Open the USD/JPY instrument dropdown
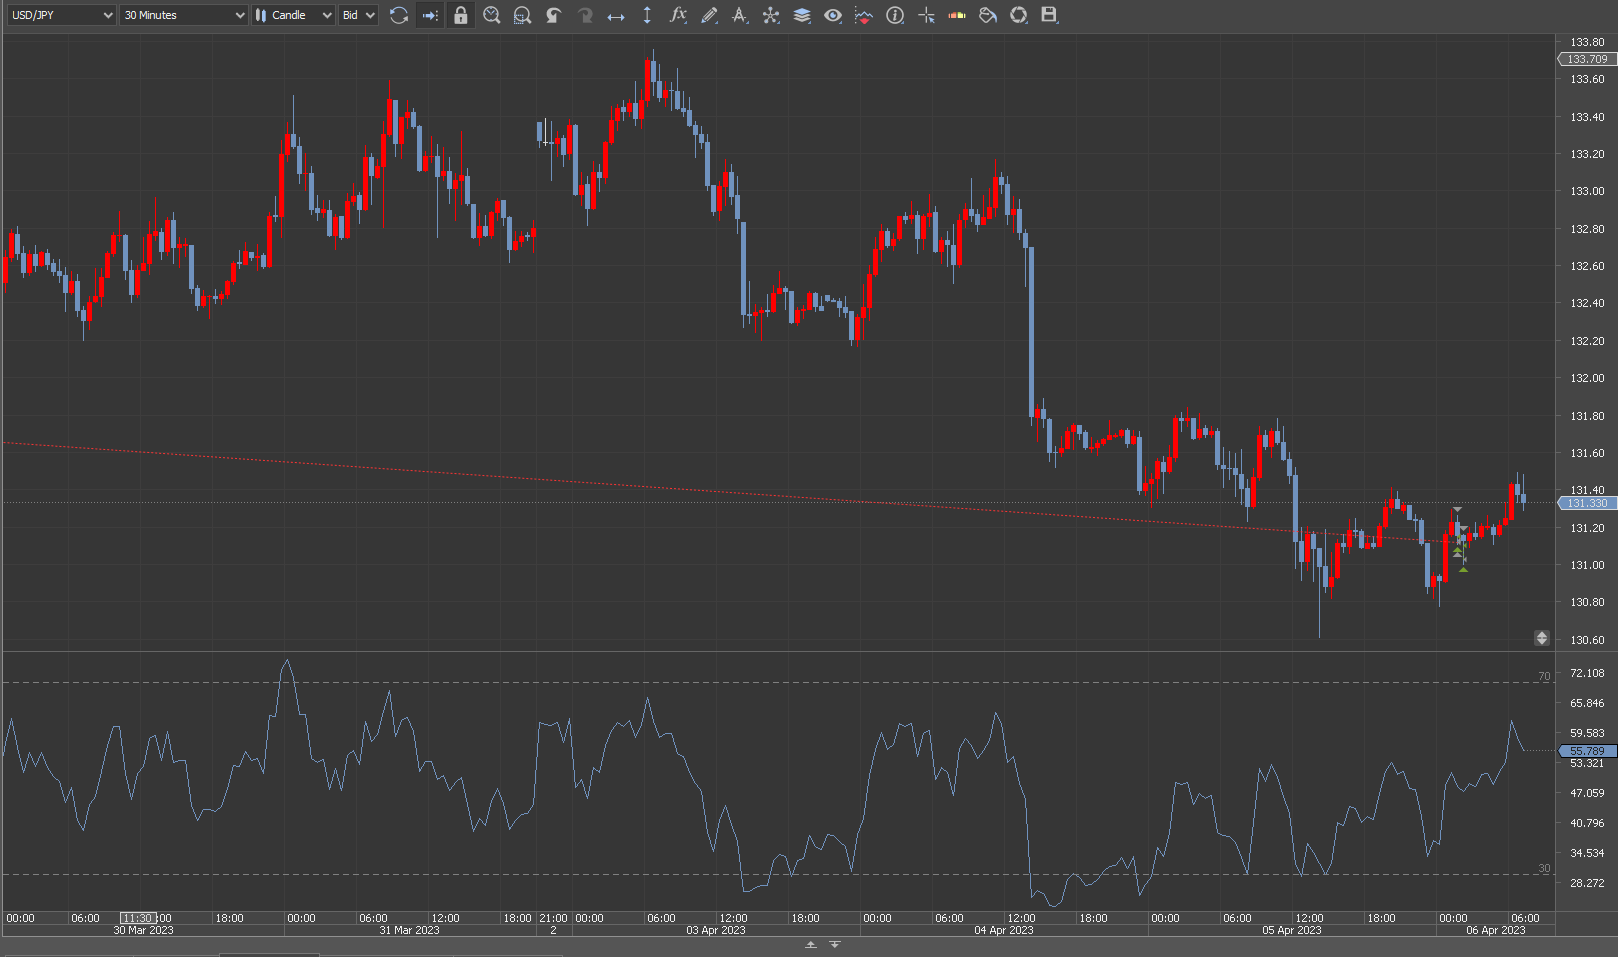Screen dimensions: 1618x957 pos(62,15)
